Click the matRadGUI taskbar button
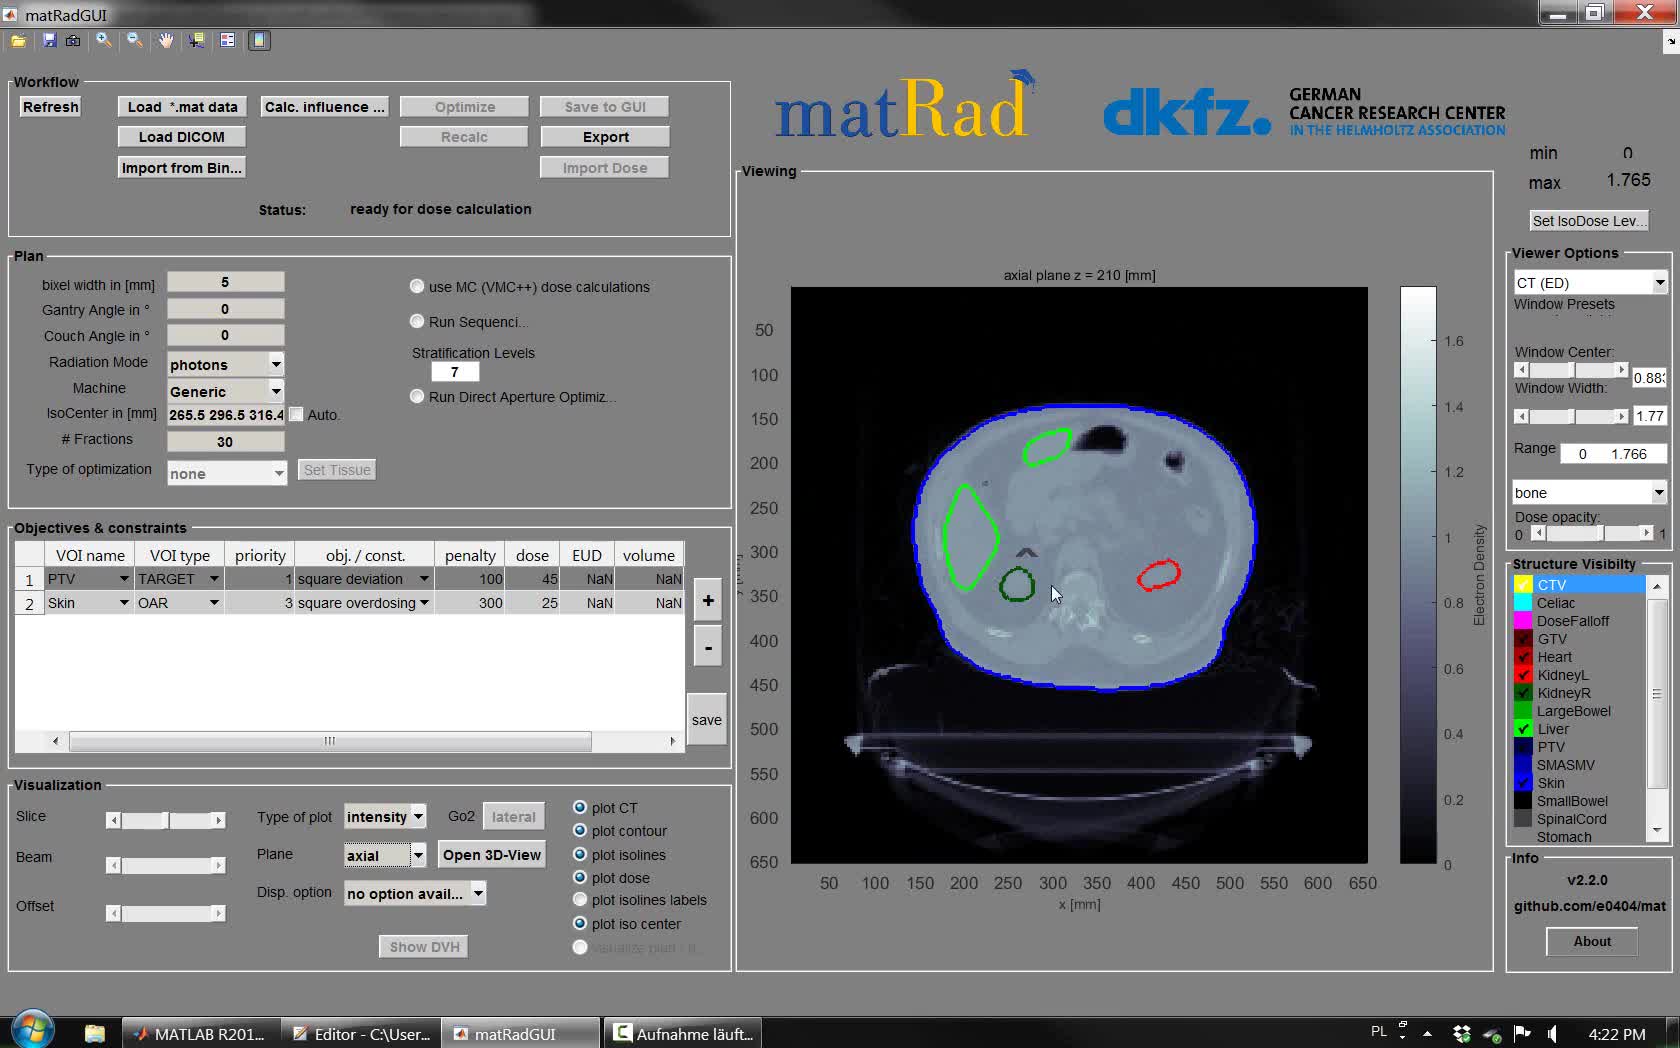The width and height of the screenshot is (1680, 1048). tap(520, 1031)
